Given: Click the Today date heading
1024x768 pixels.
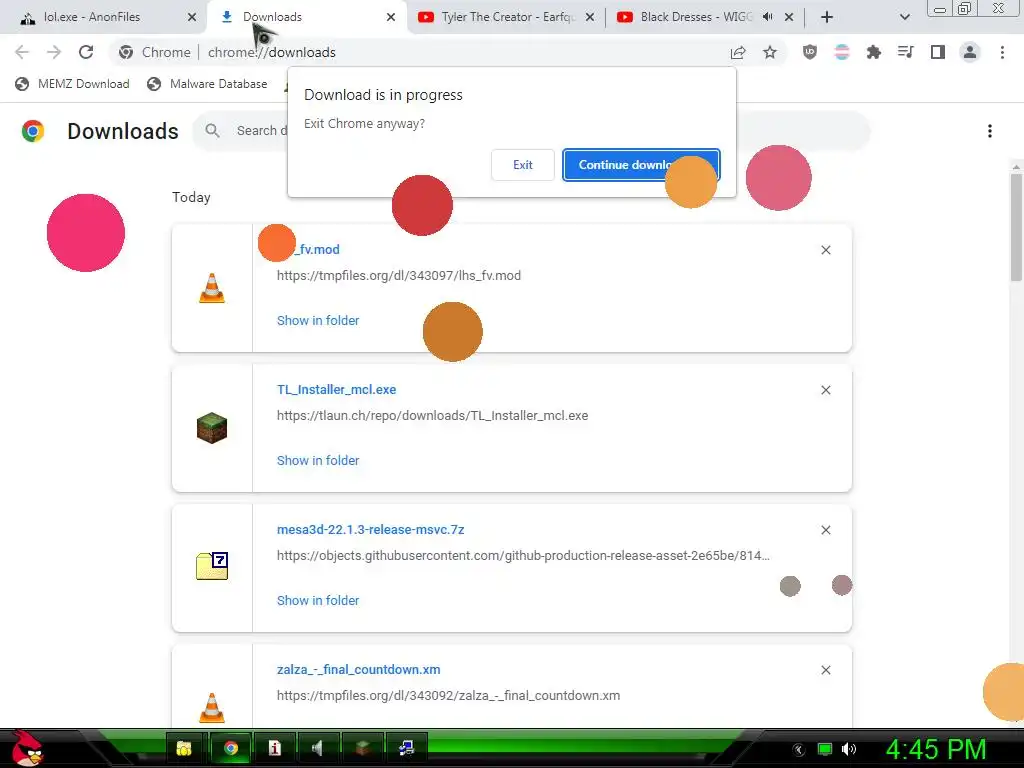Looking at the screenshot, I should coord(191,197).
